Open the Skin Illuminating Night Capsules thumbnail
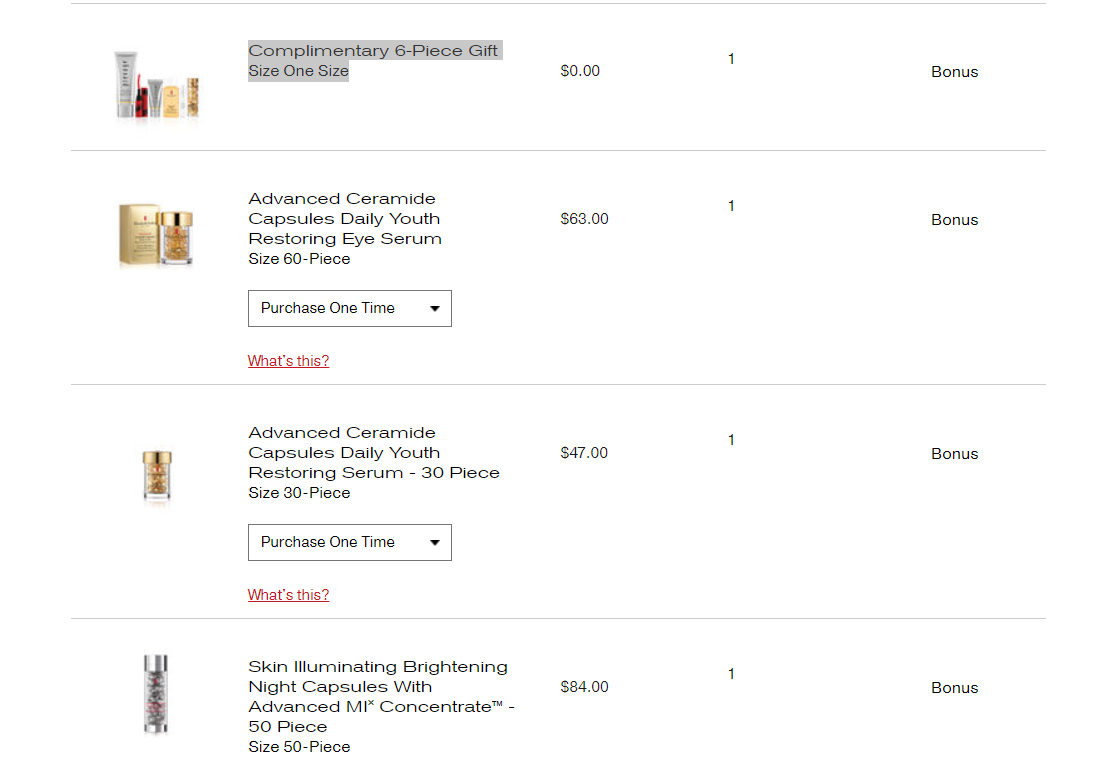This screenshot has width=1098, height=760. (155, 694)
